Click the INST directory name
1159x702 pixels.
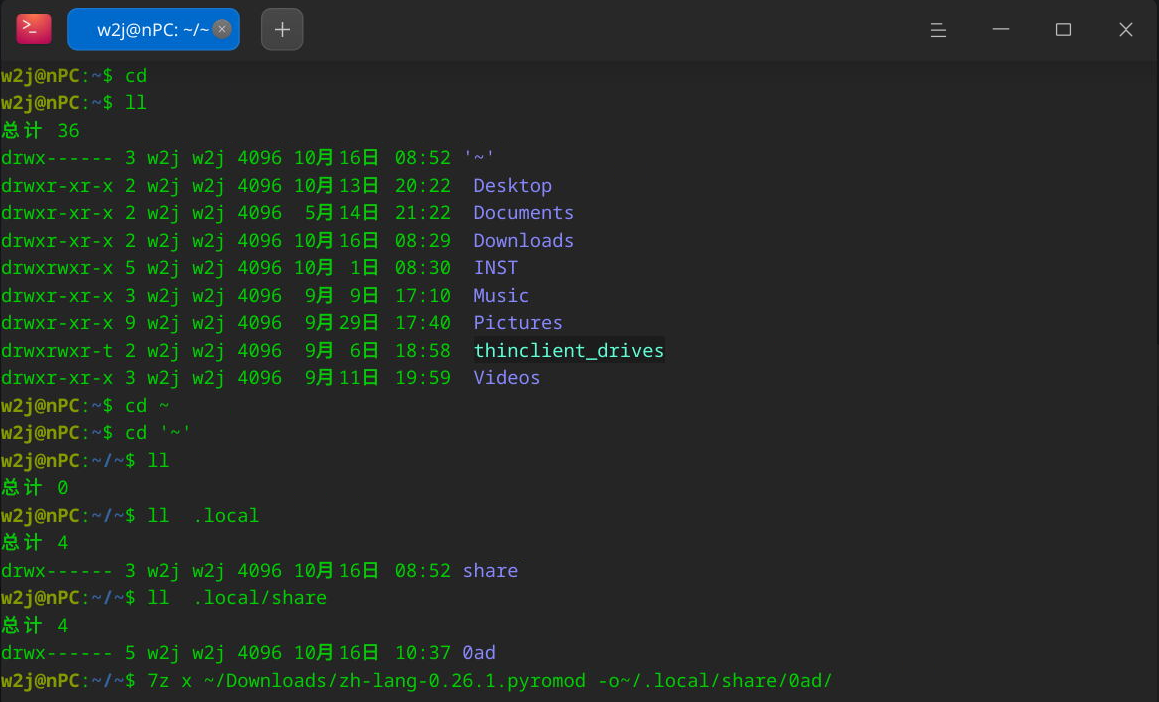[x=495, y=267]
